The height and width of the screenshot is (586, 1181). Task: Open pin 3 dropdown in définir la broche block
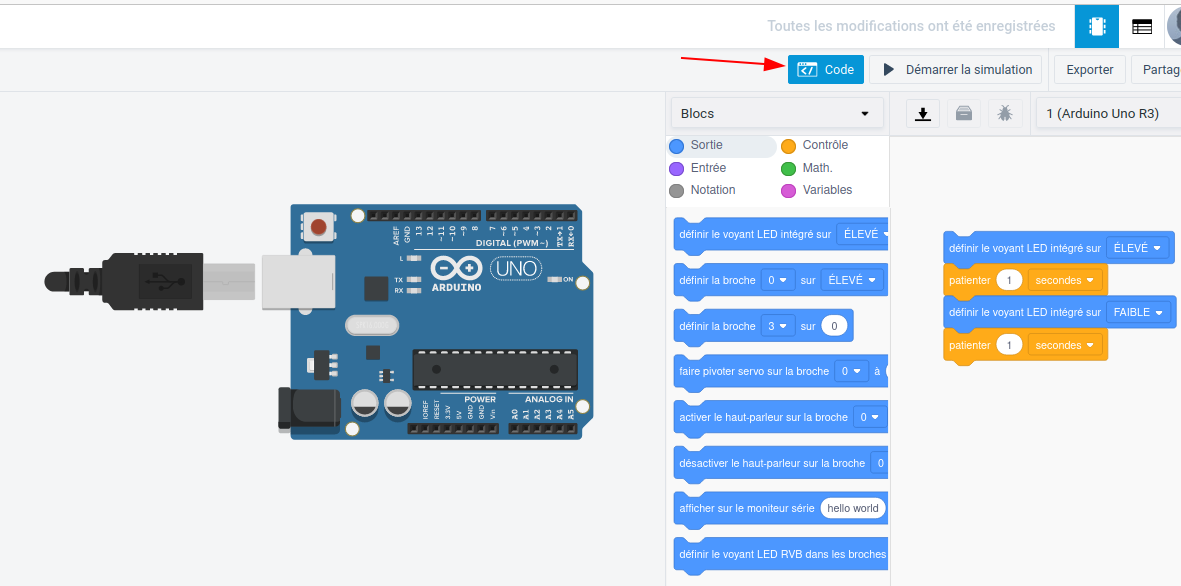(777, 326)
